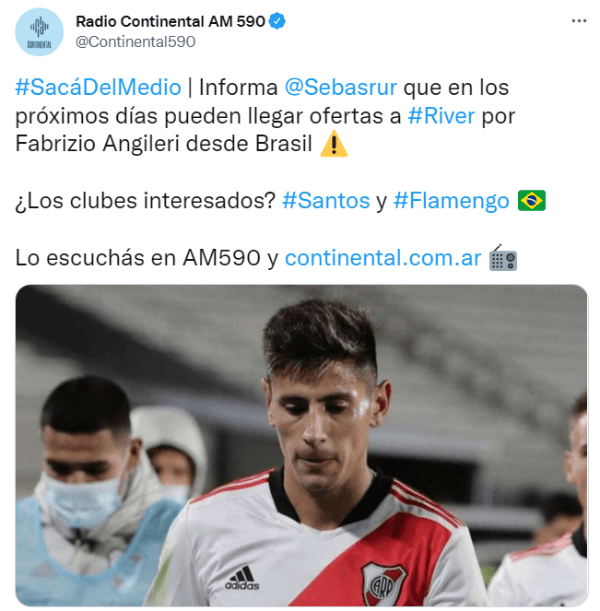Click the #Flamengo hashtag
This screenshot has height=611, width=600.
pos(452,201)
